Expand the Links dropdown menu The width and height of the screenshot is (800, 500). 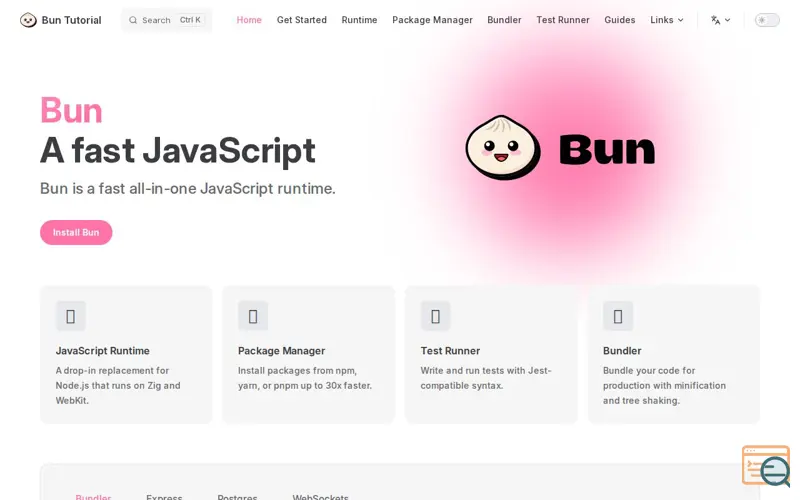(666, 20)
